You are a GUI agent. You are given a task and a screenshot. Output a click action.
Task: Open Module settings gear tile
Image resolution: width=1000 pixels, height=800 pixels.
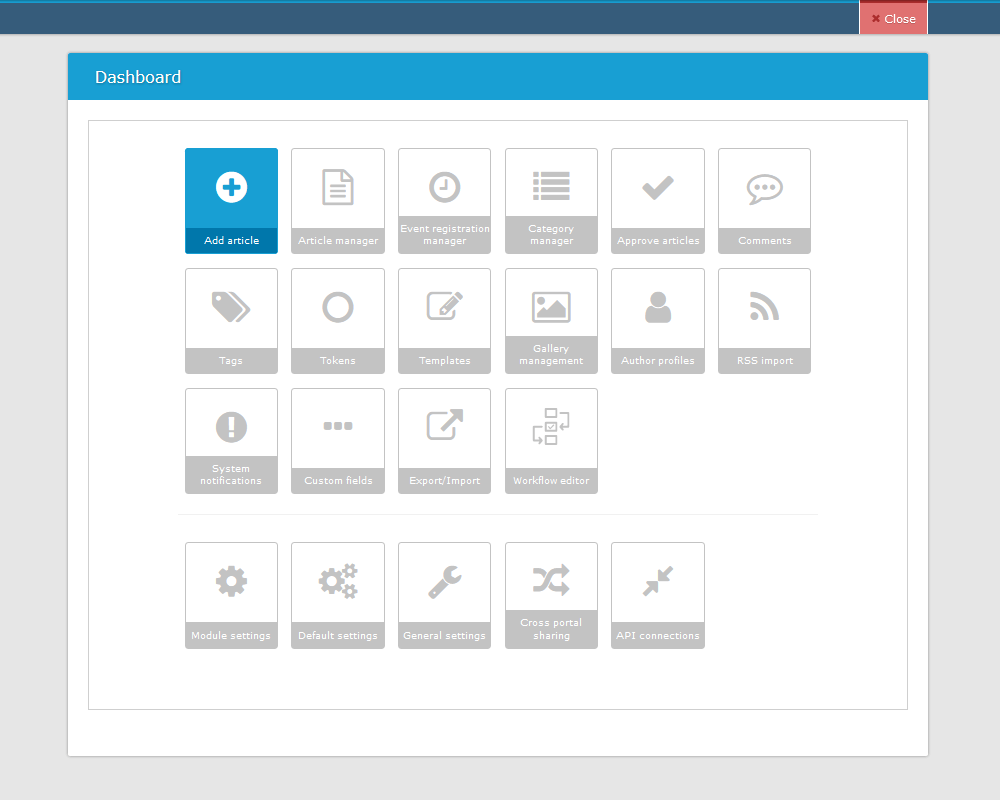pyautogui.click(x=231, y=595)
